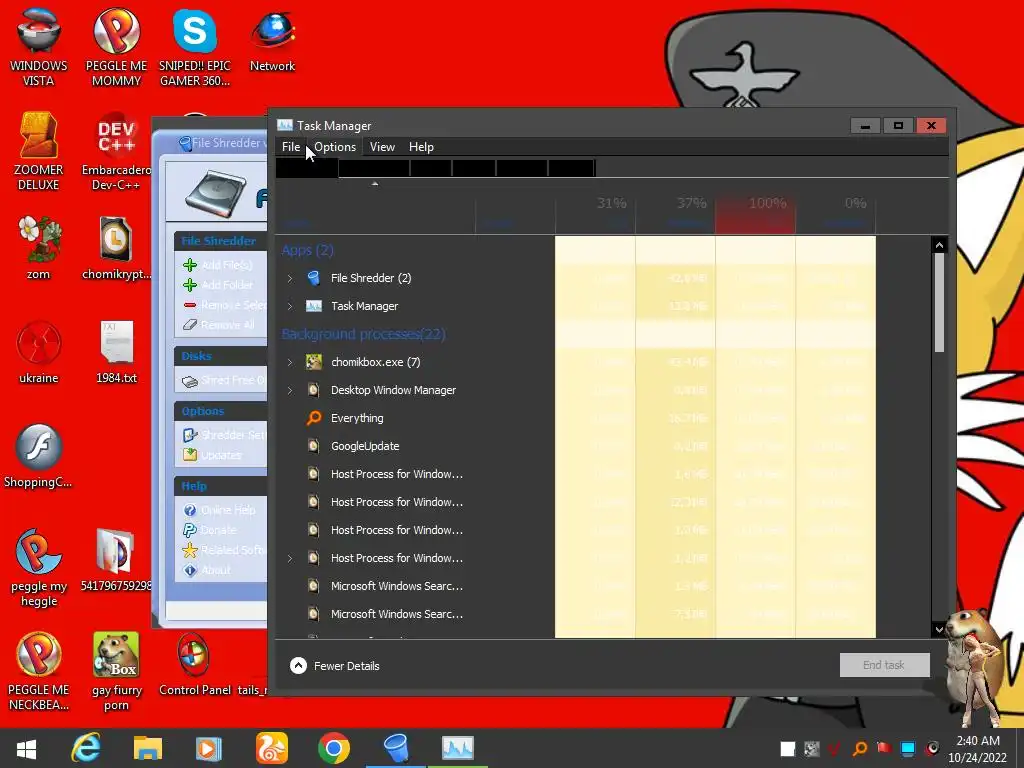The image size is (1024, 768).
Task: Expand the chomikbox.exe (7) process group
Action: (x=290, y=362)
